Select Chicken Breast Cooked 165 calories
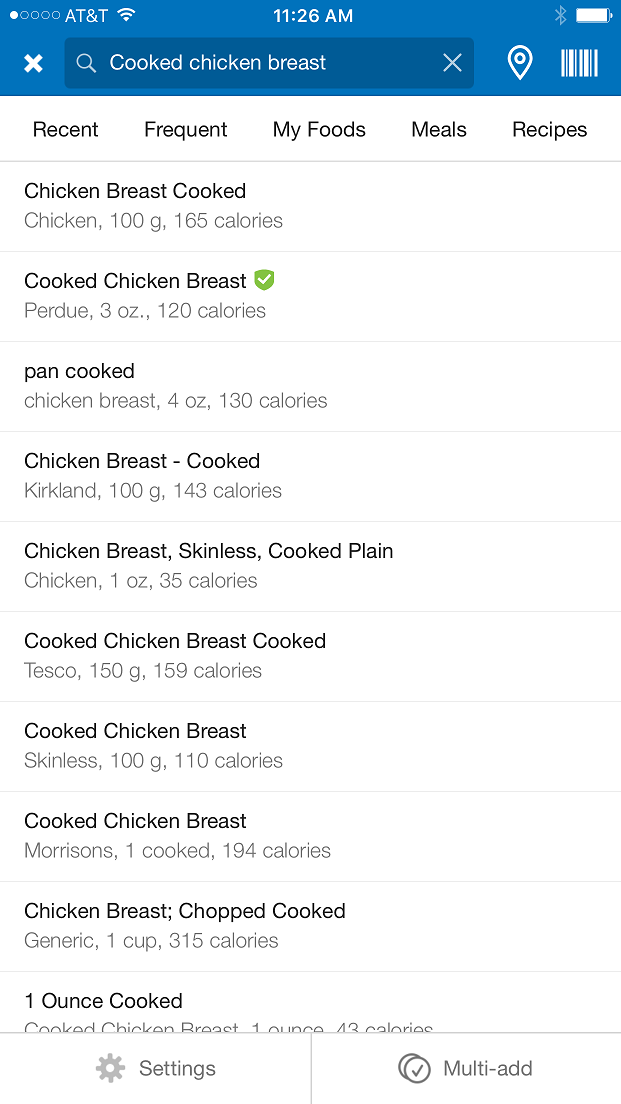621x1104 pixels. [310, 206]
